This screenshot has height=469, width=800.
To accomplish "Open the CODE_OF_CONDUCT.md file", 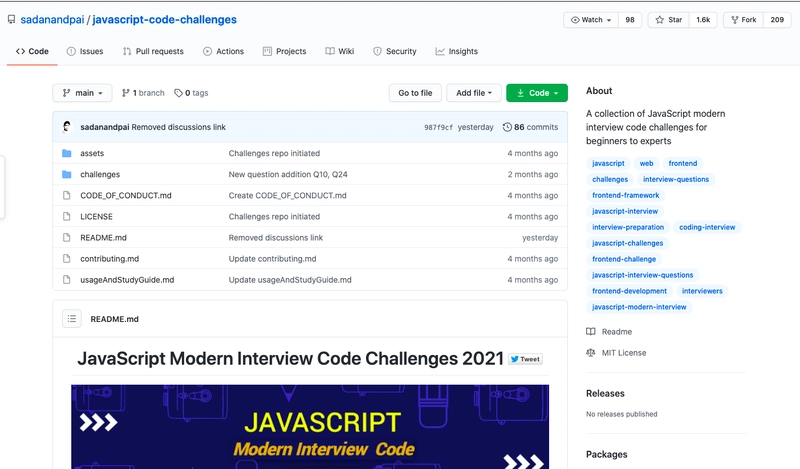I will (126, 195).
